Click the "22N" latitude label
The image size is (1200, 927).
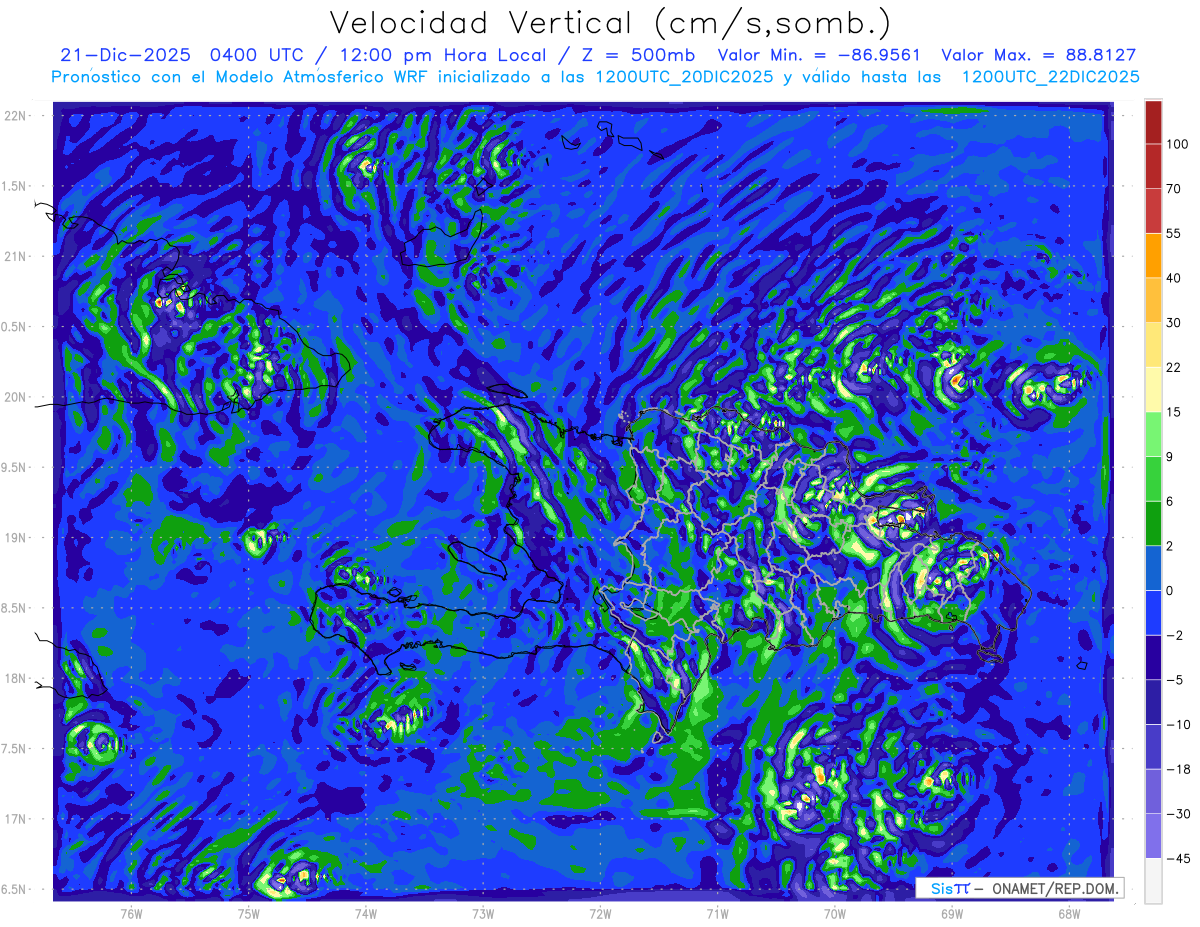point(15,116)
